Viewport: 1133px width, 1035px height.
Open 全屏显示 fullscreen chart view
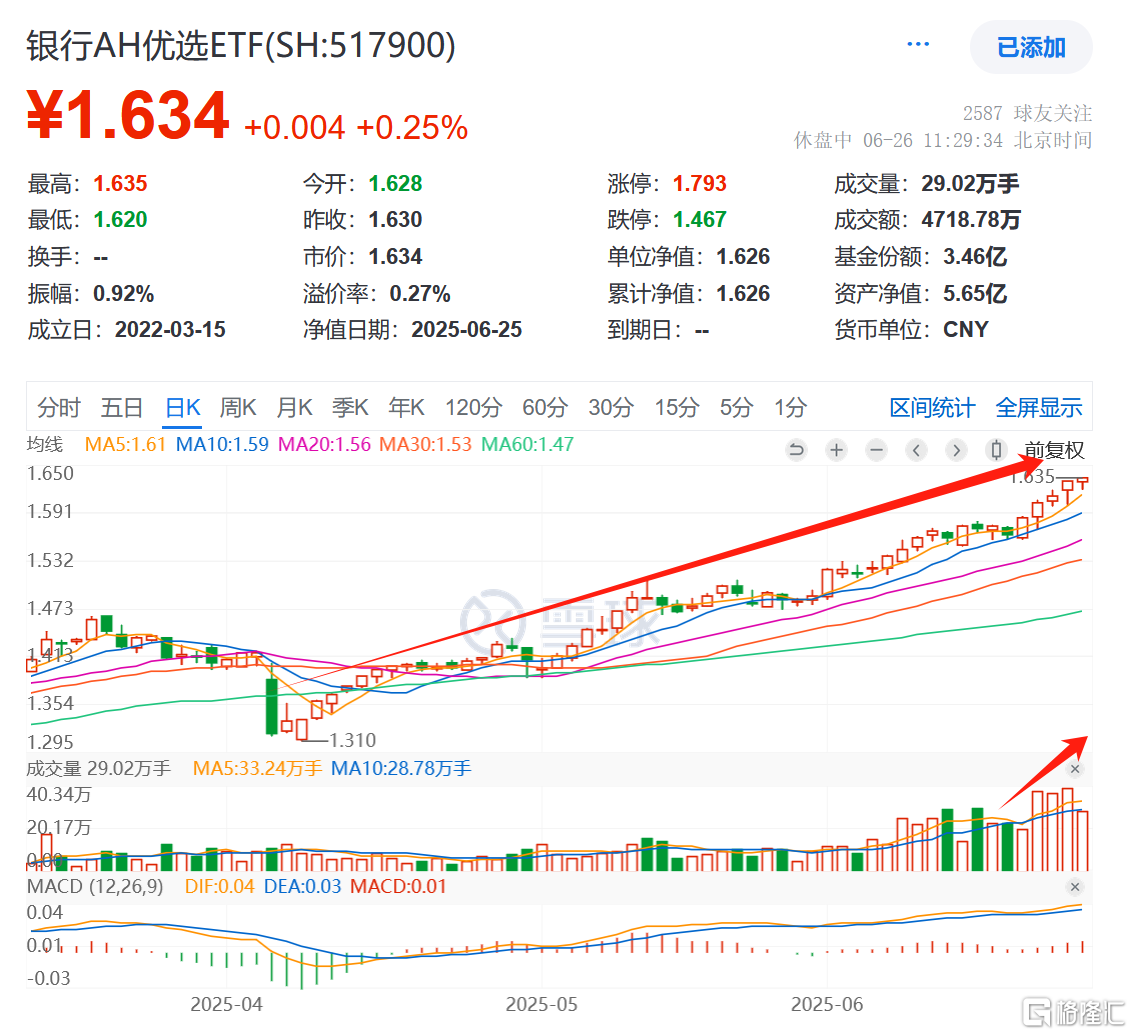click(1038, 408)
